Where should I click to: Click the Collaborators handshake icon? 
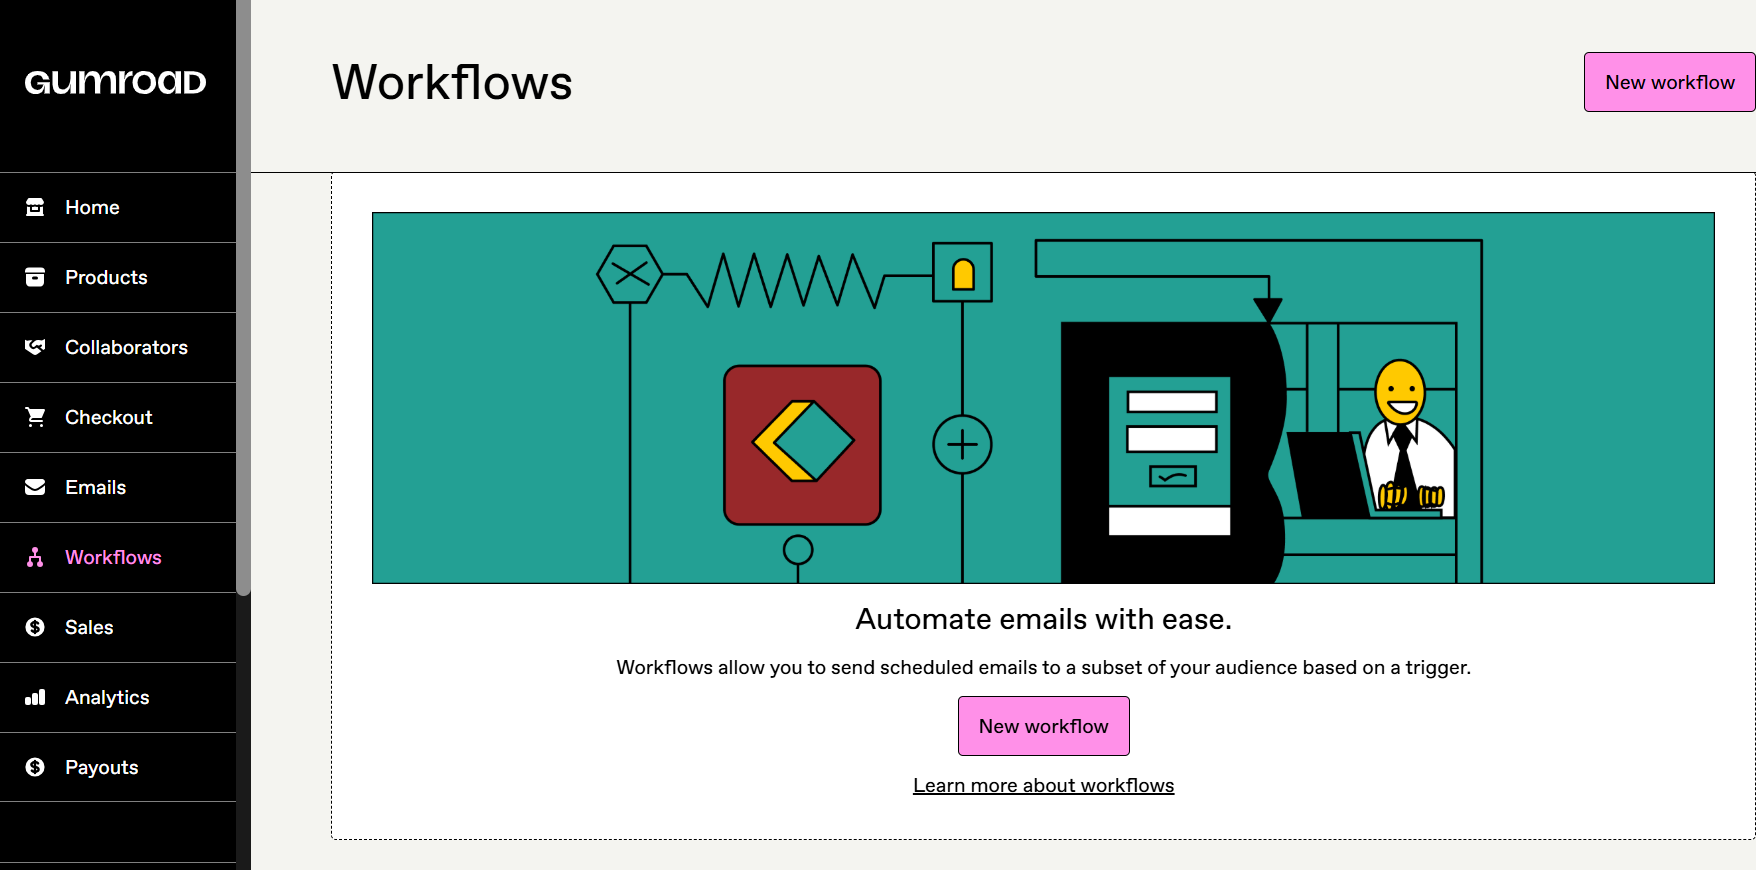click(x=35, y=347)
